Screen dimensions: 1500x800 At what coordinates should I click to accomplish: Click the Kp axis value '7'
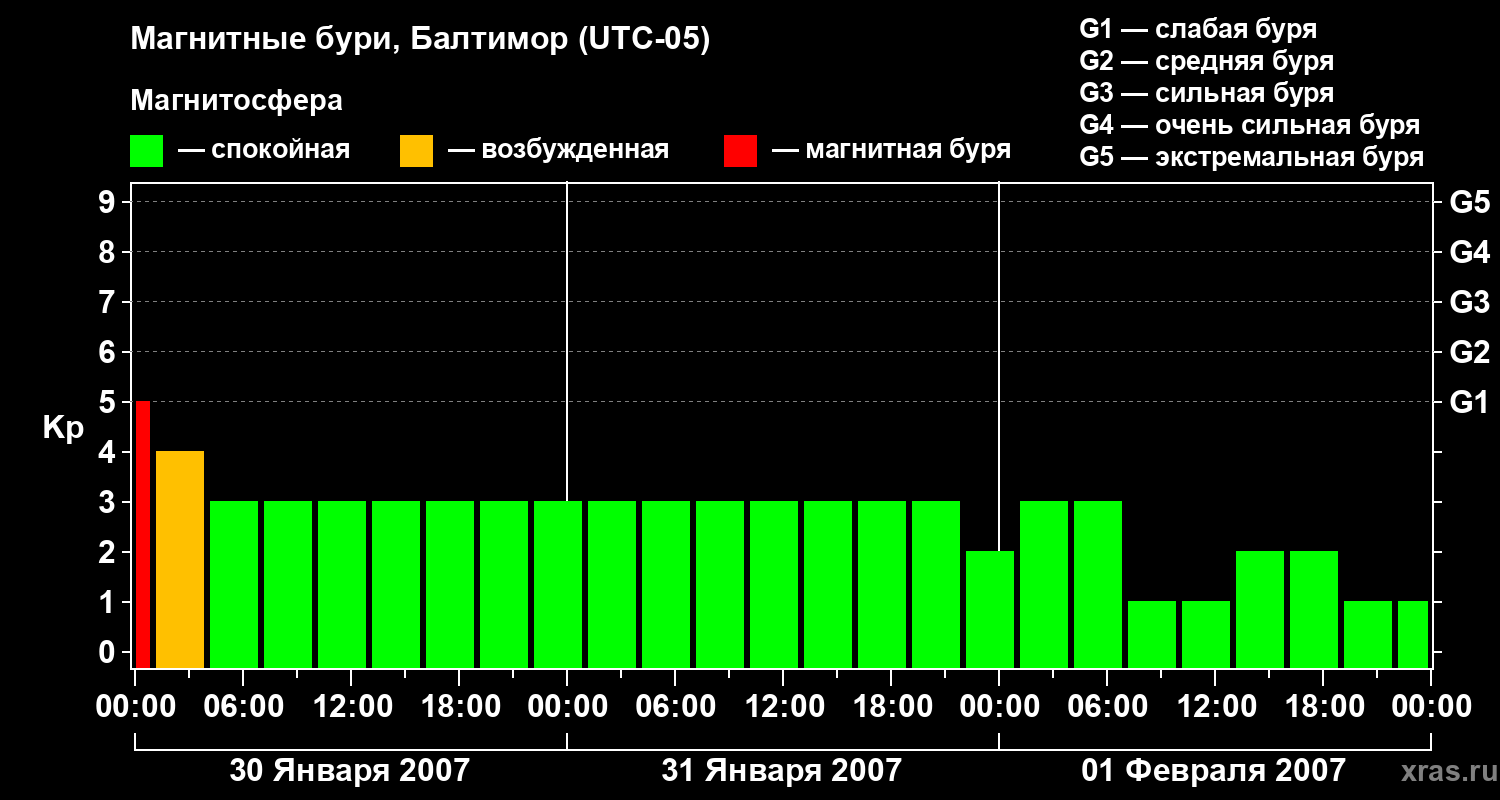point(109,302)
